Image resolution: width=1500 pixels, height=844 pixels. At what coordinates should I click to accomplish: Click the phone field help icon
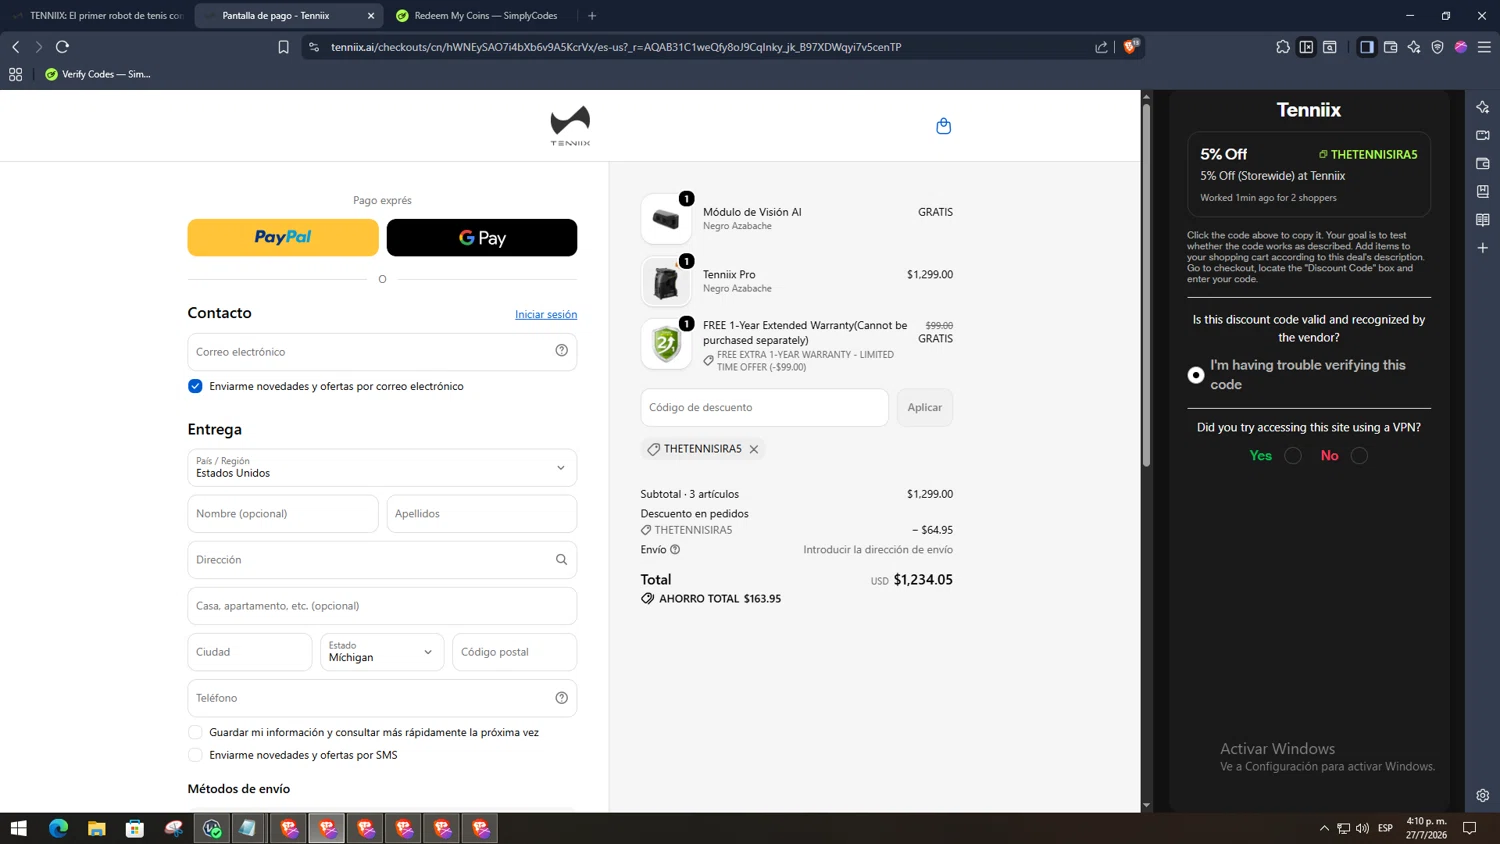tap(562, 698)
